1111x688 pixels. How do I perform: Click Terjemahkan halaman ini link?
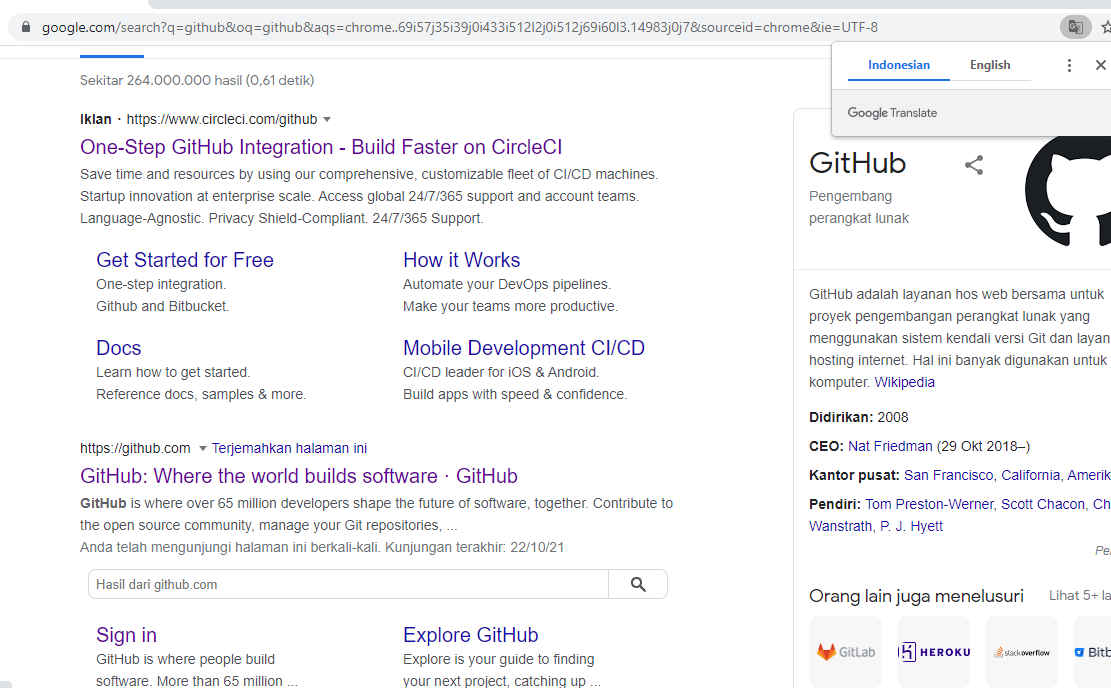point(289,449)
